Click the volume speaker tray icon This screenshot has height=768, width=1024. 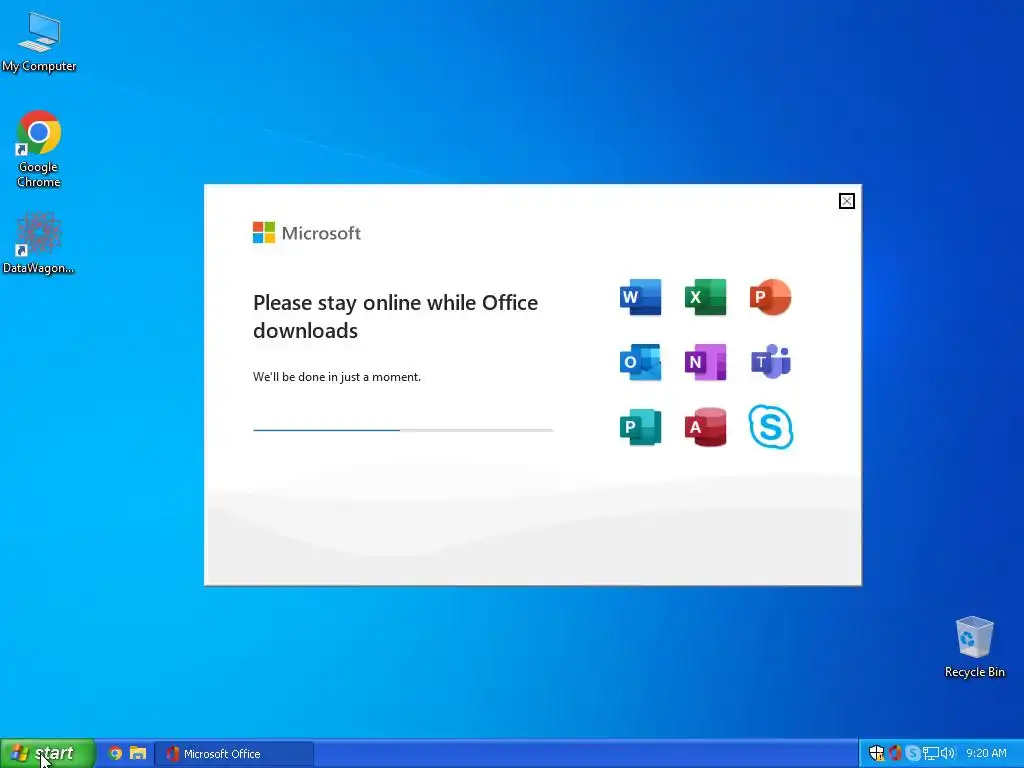pos(948,753)
